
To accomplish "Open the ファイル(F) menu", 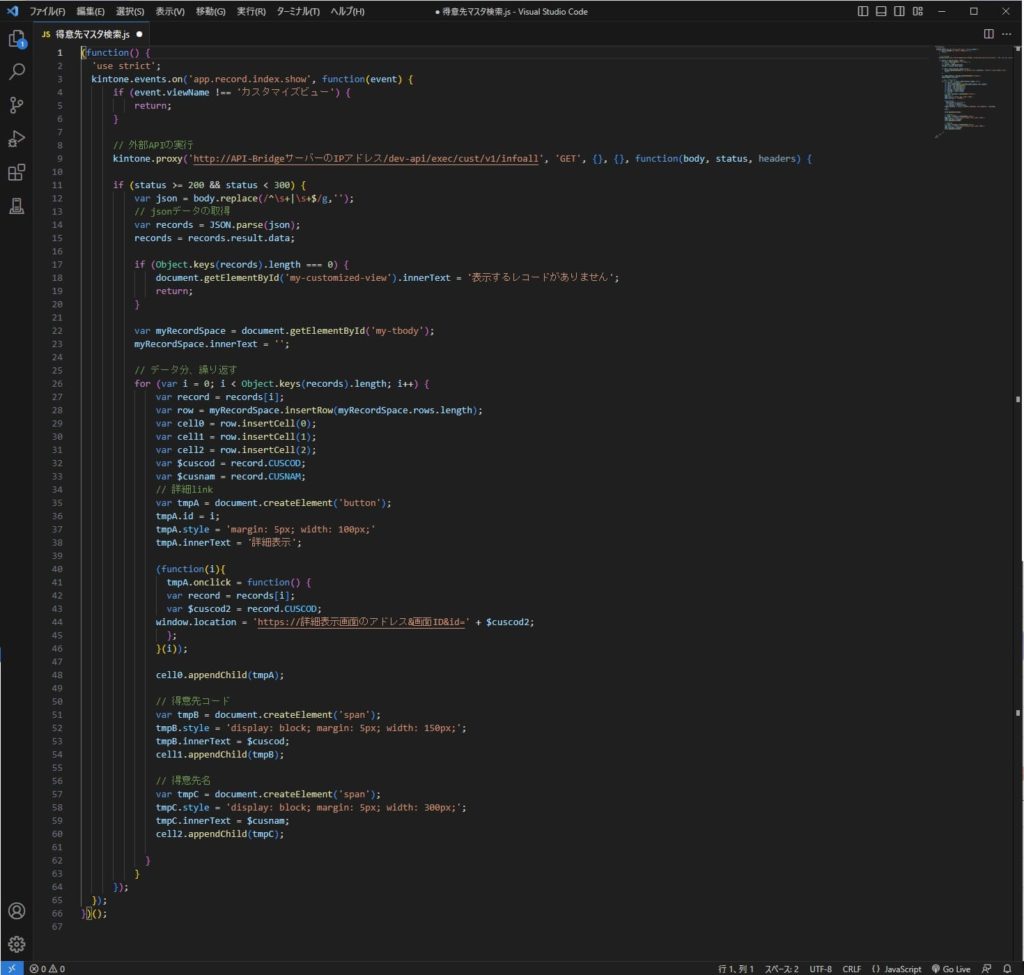I will [47, 12].
